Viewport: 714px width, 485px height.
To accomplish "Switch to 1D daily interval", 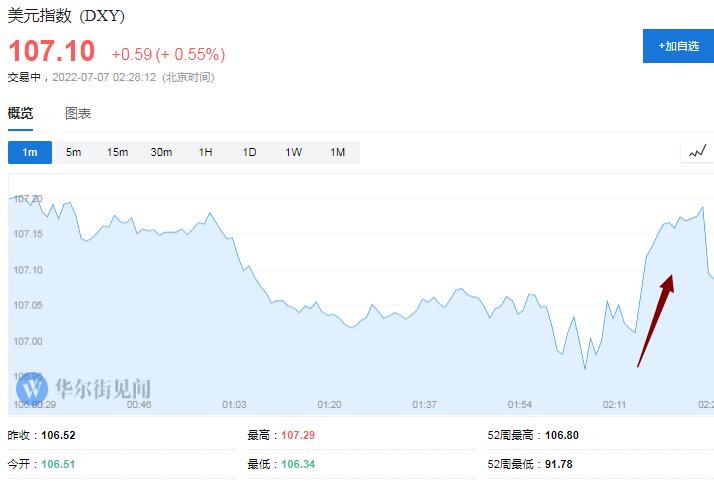I will [x=249, y=152].
